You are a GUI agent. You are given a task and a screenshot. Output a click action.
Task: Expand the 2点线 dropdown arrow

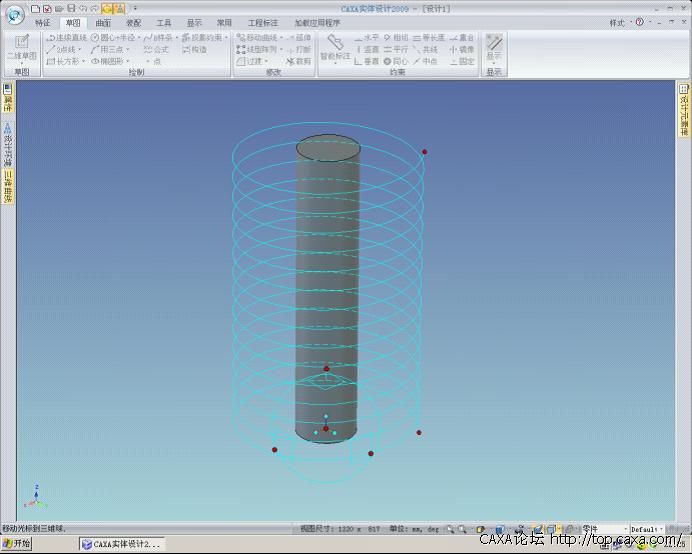80,49
